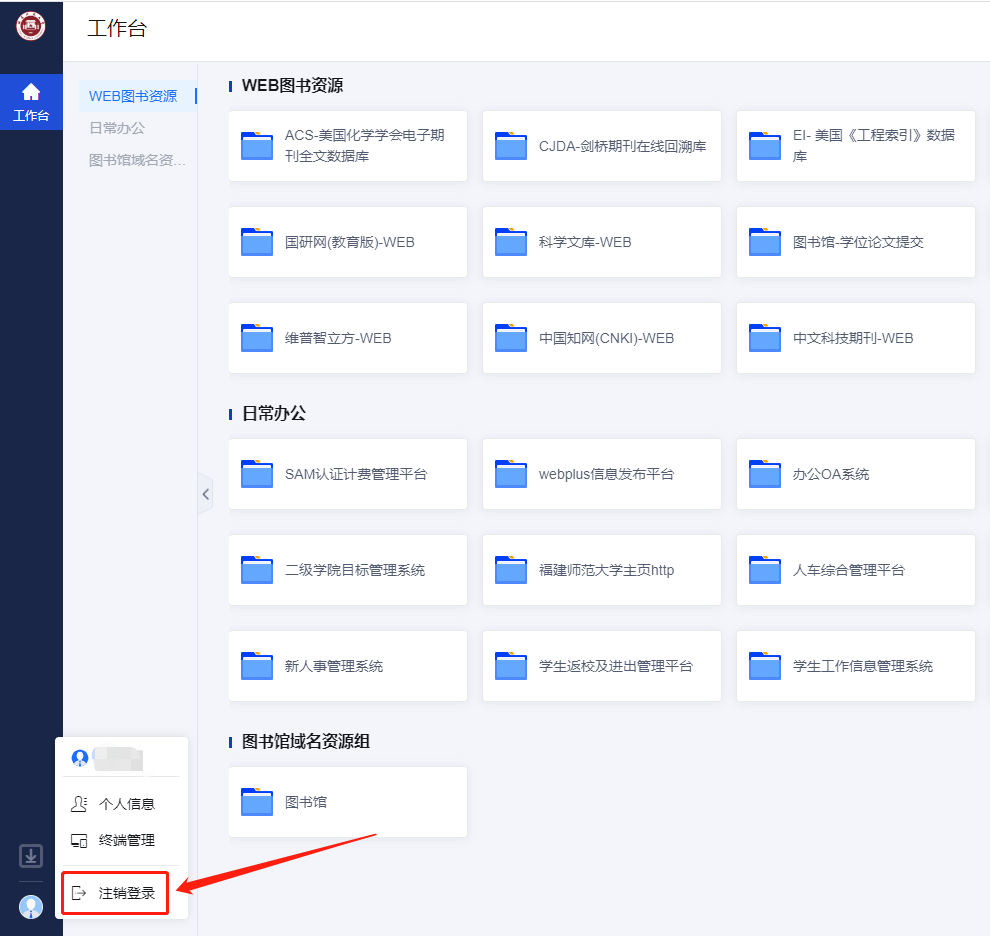
Task: Select the 图书馆域名资源组 category
Action: [x=137, y=160]
